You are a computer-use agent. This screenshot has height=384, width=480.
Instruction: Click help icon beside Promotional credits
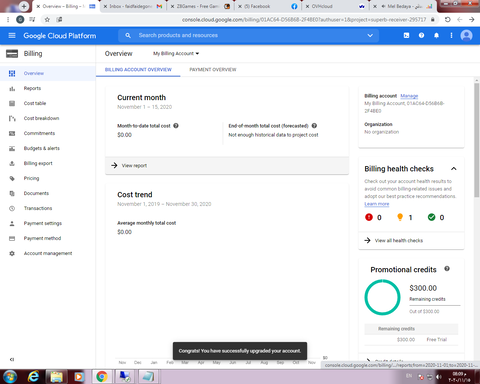(447, 269)
